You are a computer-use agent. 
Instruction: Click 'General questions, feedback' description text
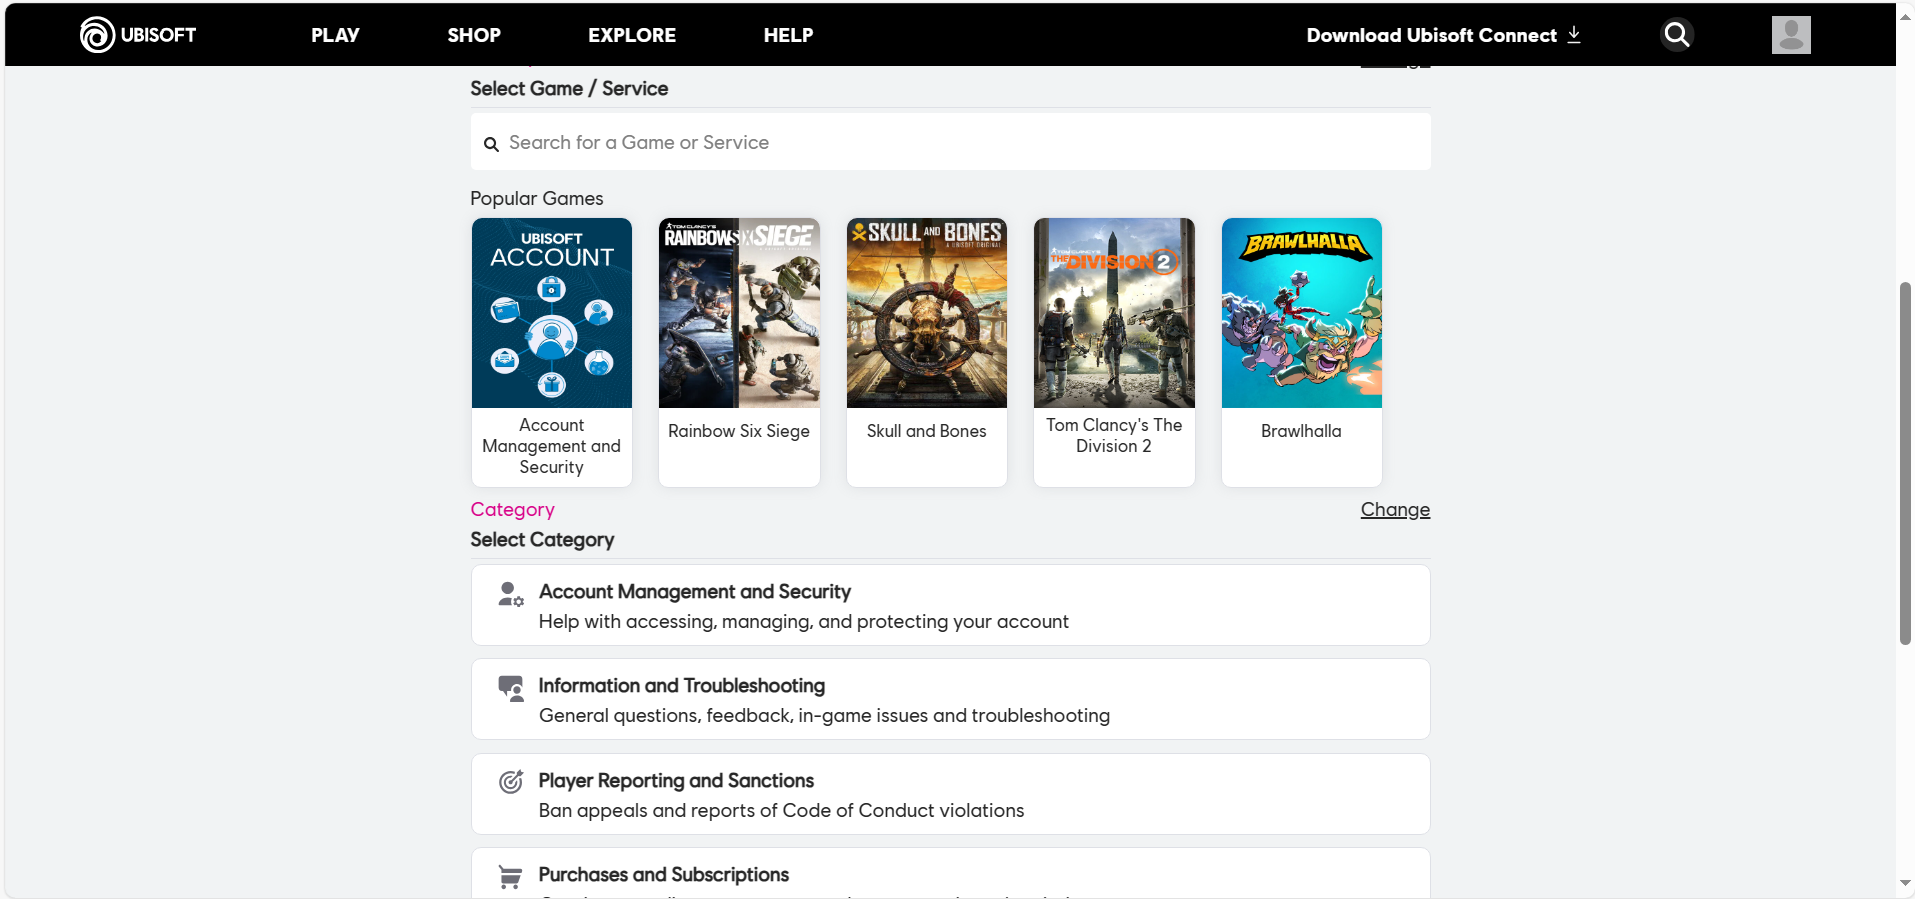click(824, 716)
